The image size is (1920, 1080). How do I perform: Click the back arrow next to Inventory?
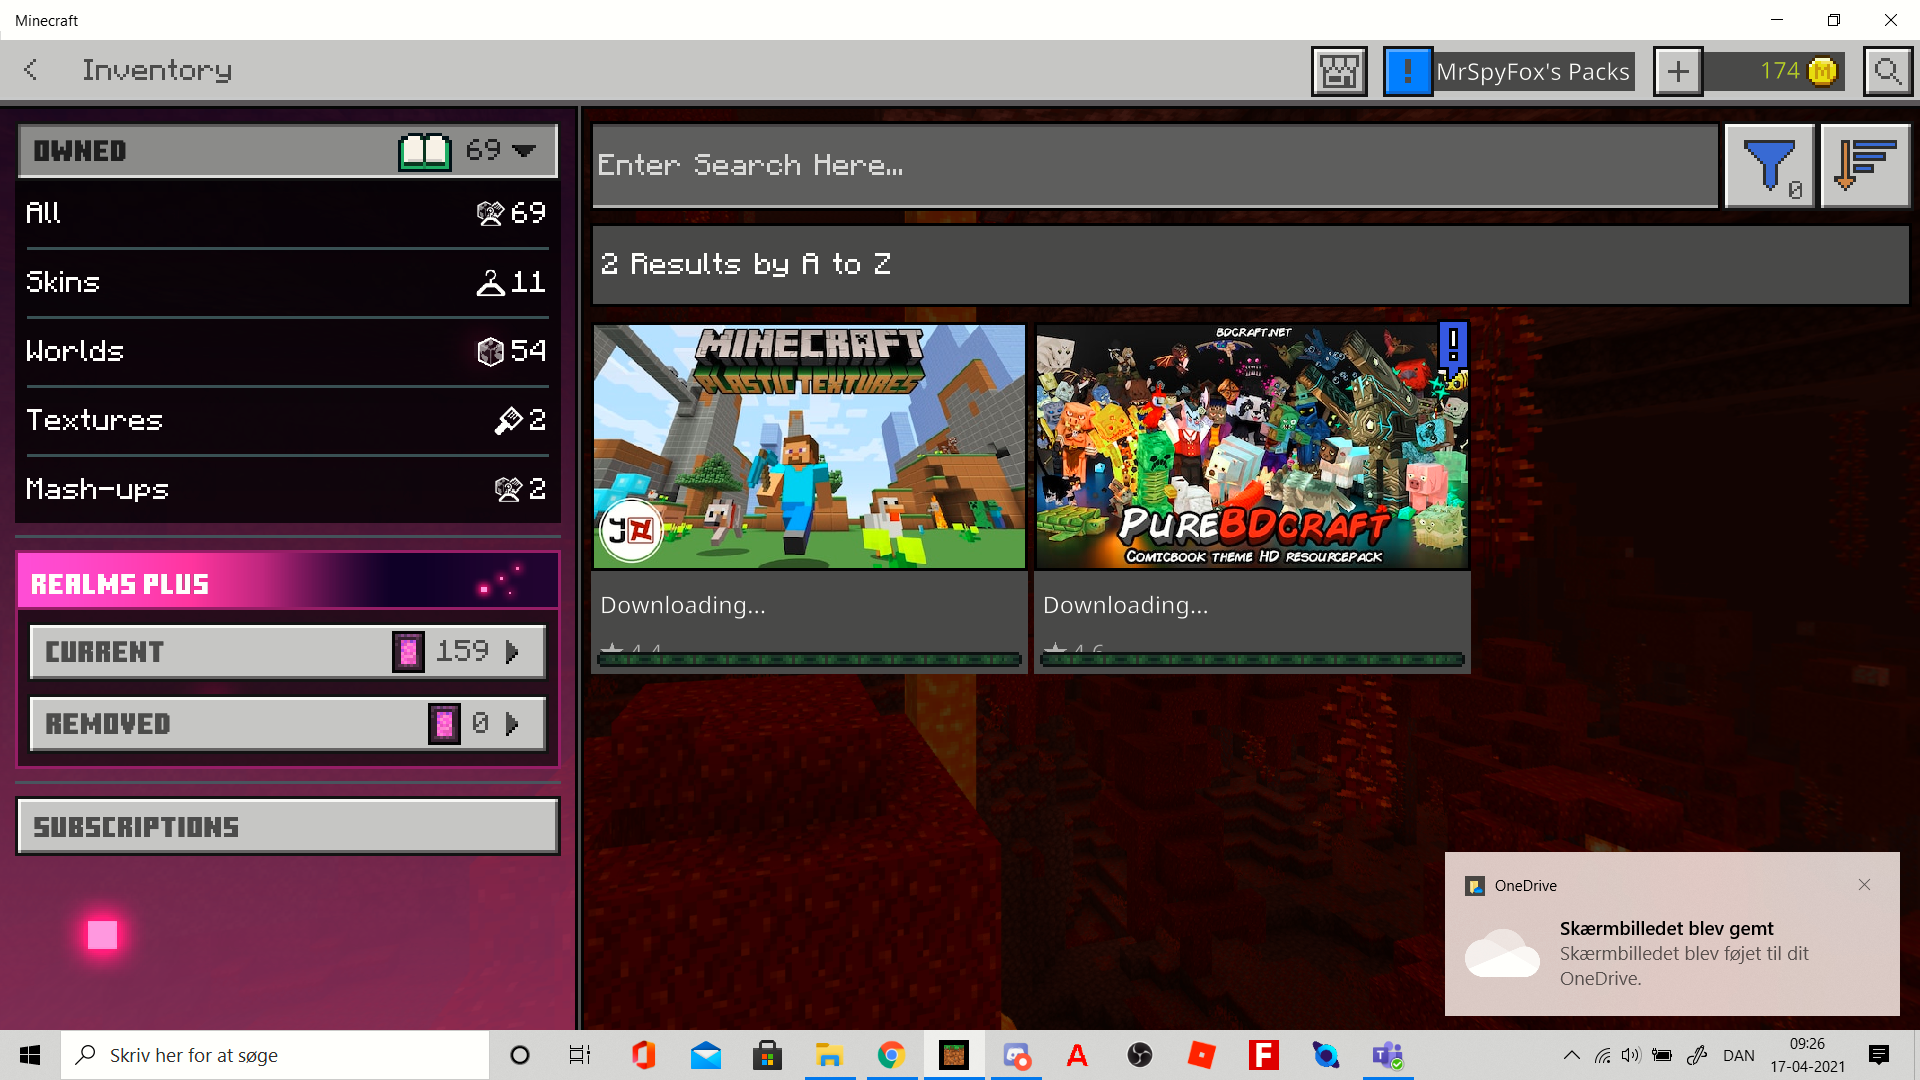pyautogui.click(x=31, y=70)
